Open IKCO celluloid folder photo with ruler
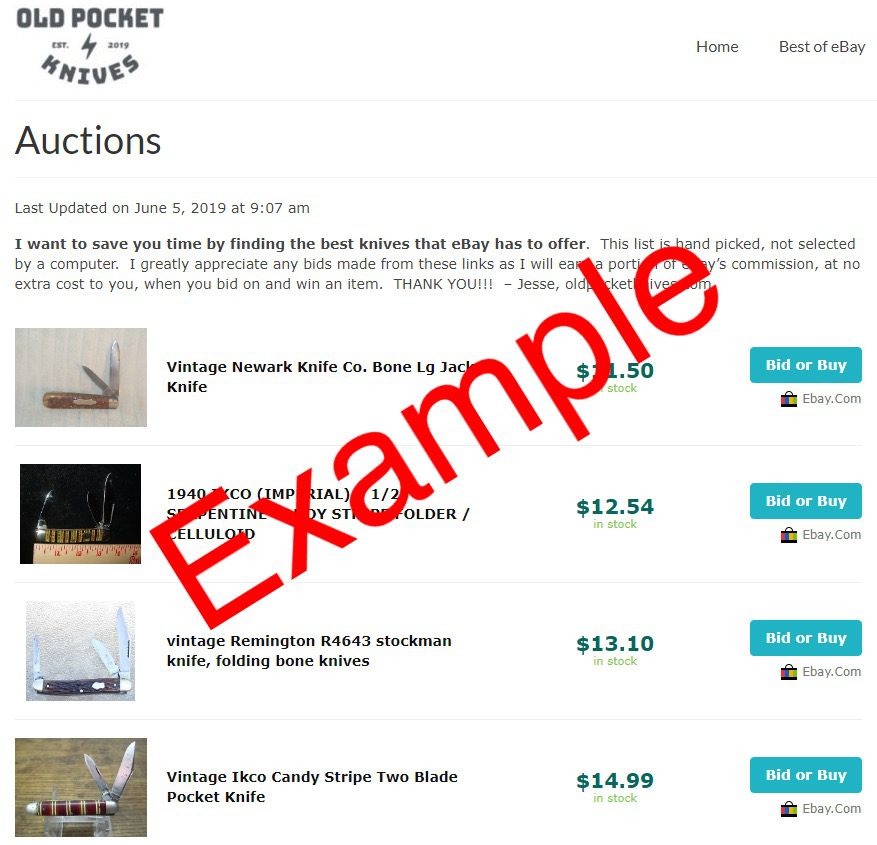 [x=81, y=514]
